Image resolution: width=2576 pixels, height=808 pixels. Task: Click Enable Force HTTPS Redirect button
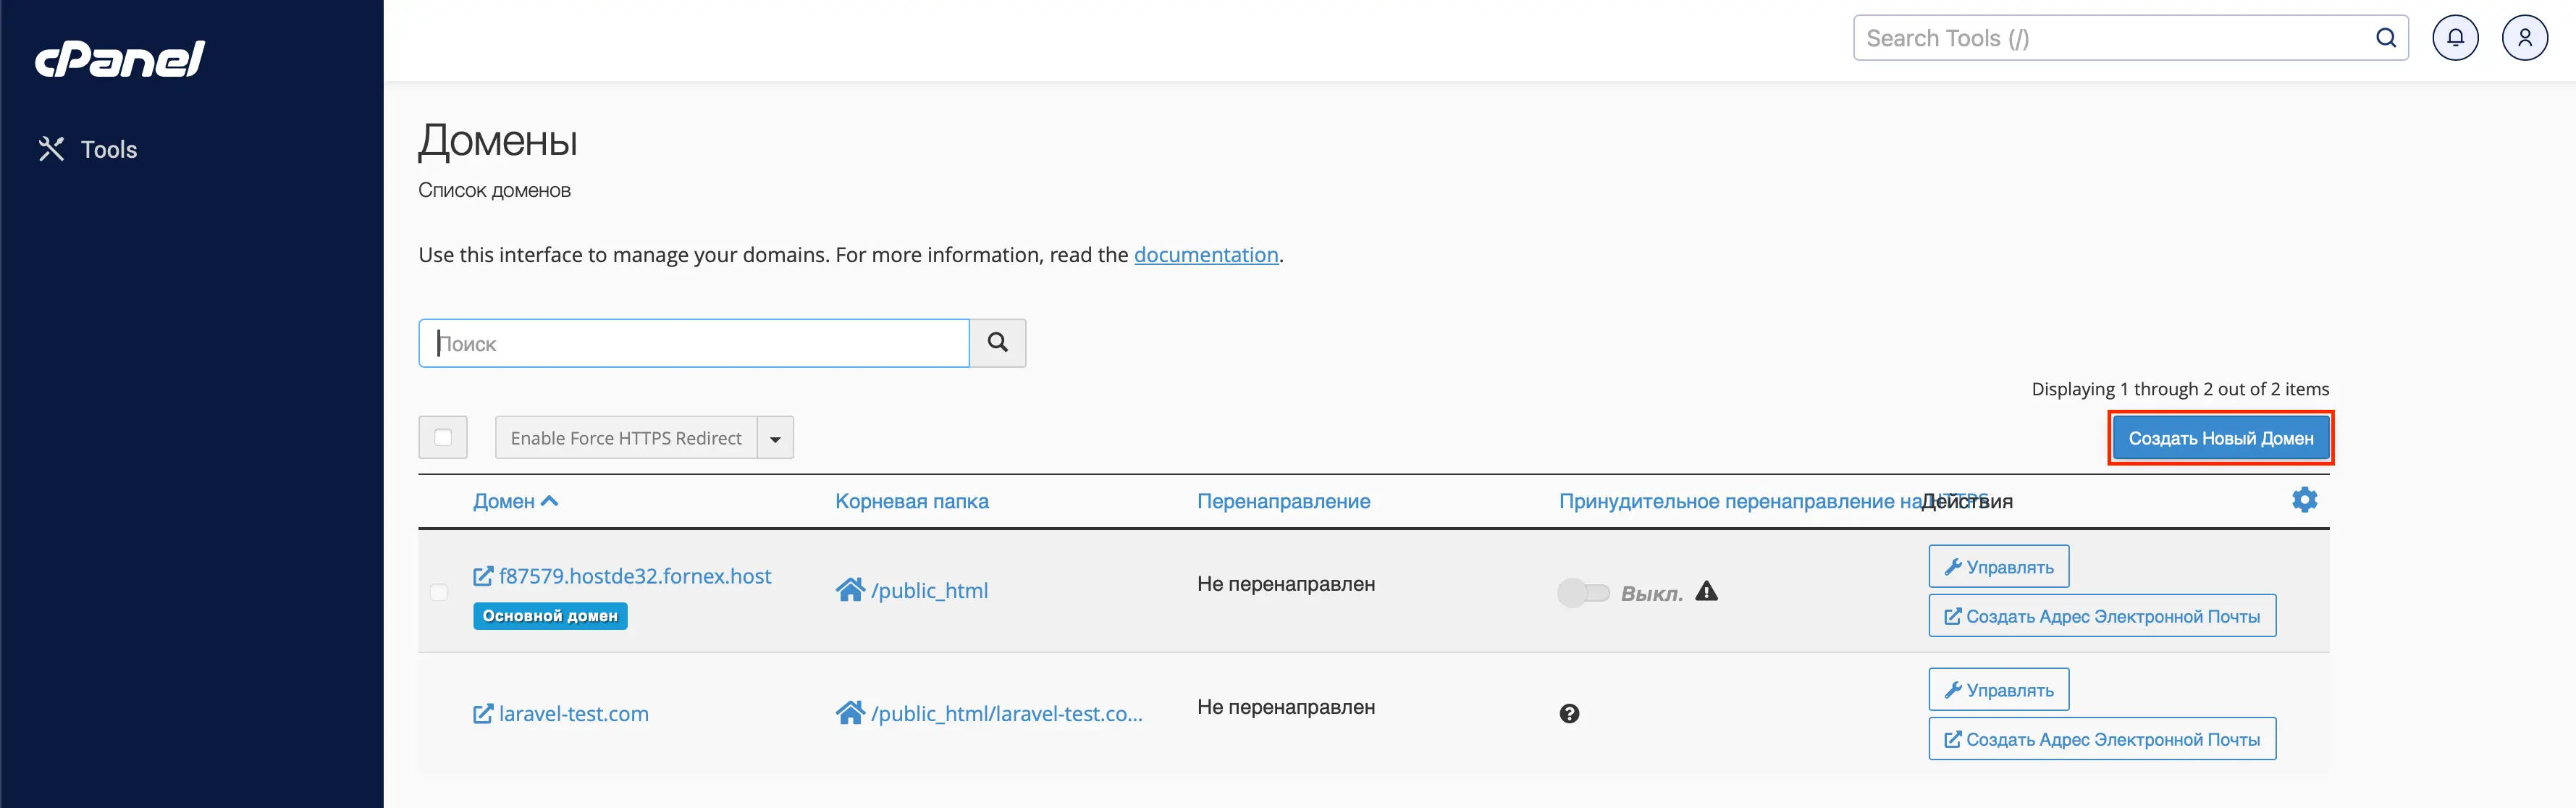click(626, 438)
